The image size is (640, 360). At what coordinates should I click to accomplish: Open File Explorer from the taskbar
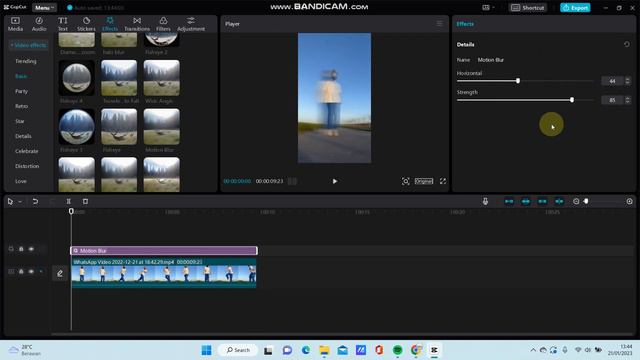click(324, 350)
